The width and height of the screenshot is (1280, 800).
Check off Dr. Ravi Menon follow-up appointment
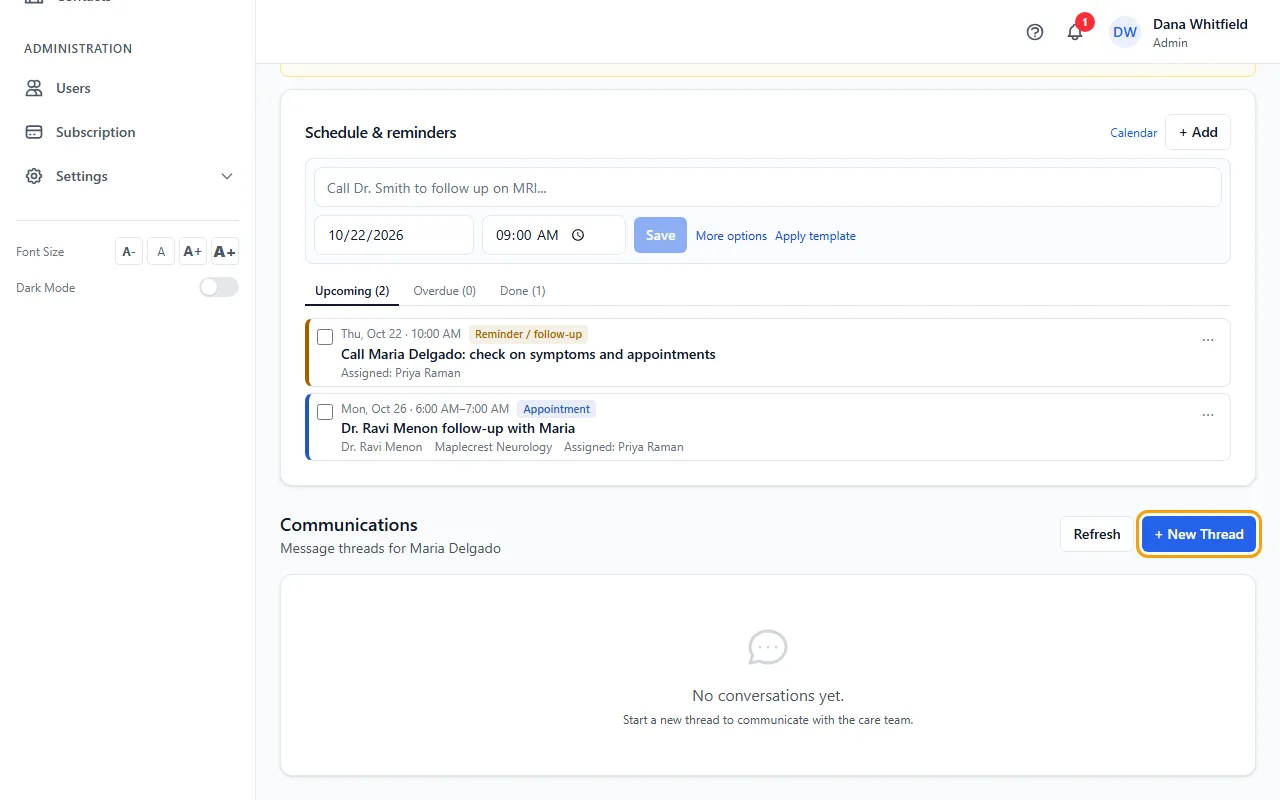coord(325,412)
